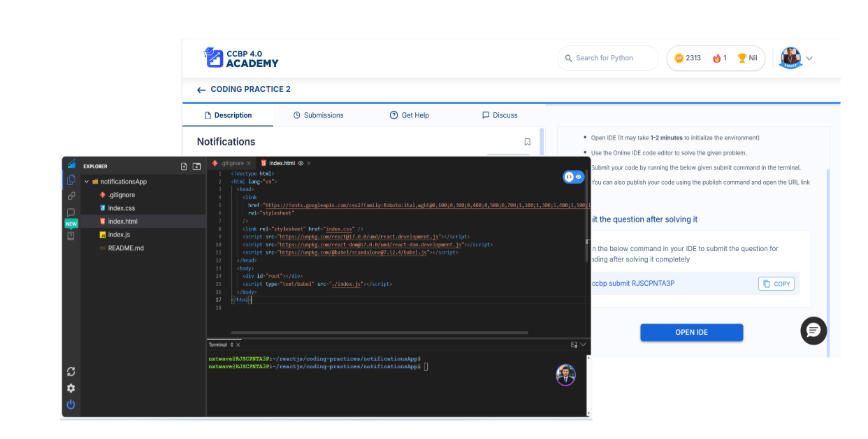
Task: Open .gitignore in the file tree
Action: (x=143, y=195)
